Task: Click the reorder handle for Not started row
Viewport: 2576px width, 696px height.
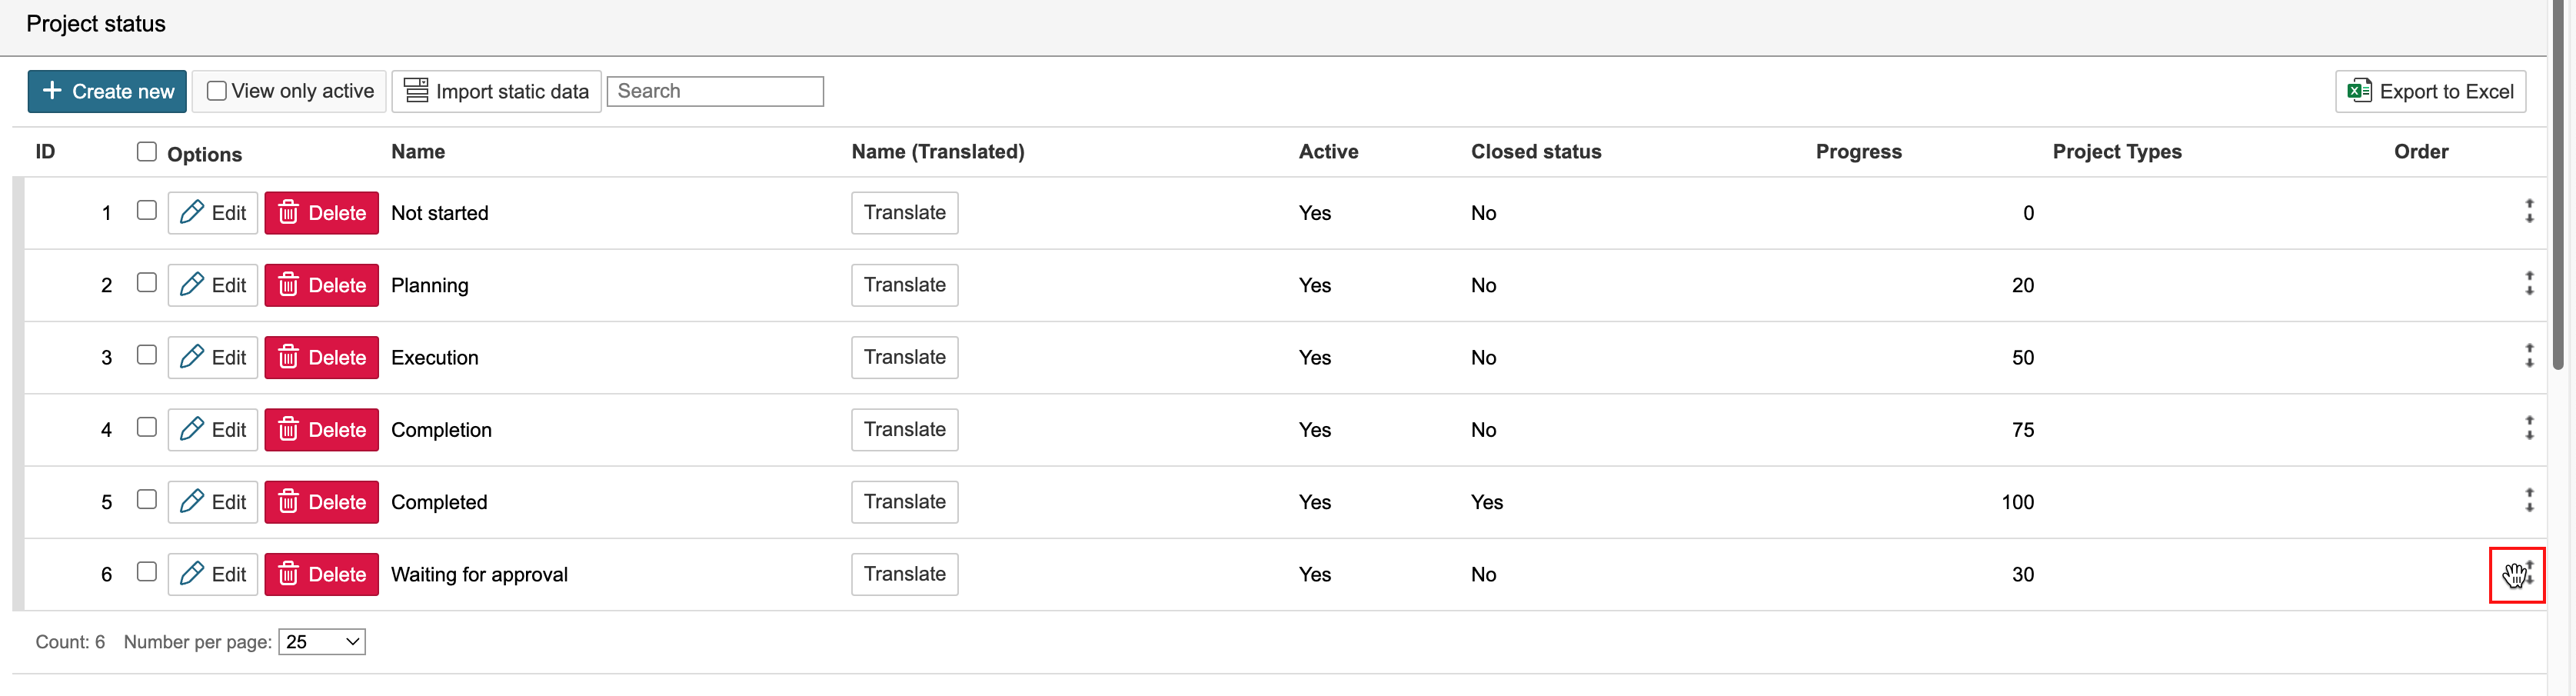Action: point(2528,211)
